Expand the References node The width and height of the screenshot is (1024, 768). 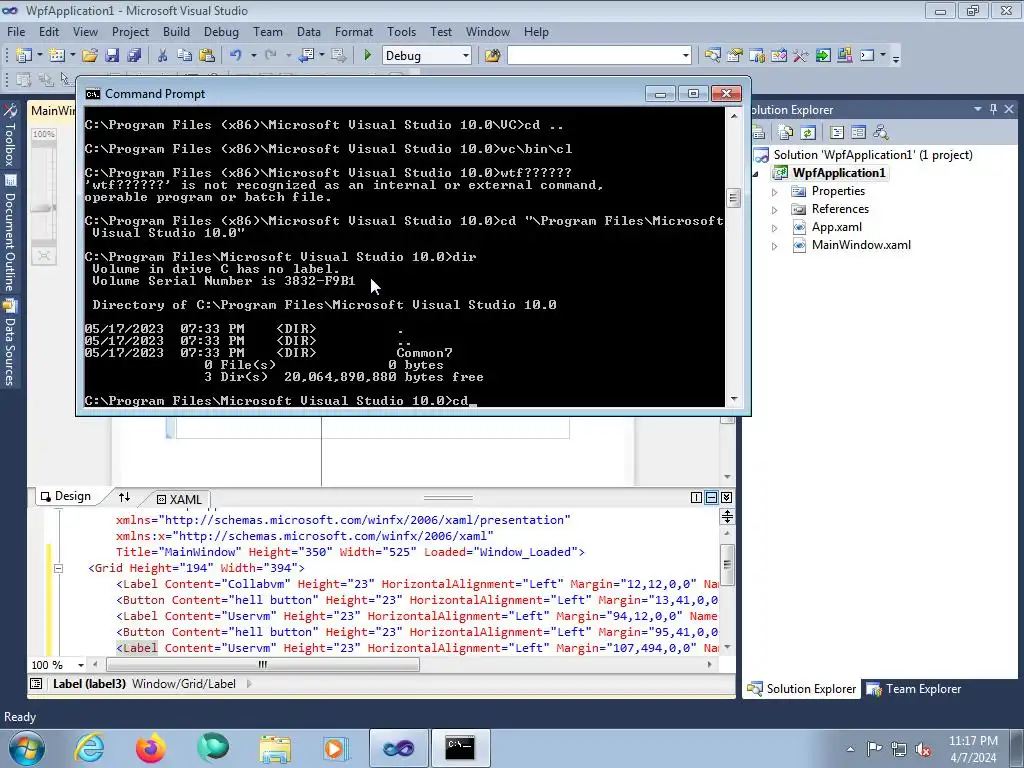pos(775,210)
